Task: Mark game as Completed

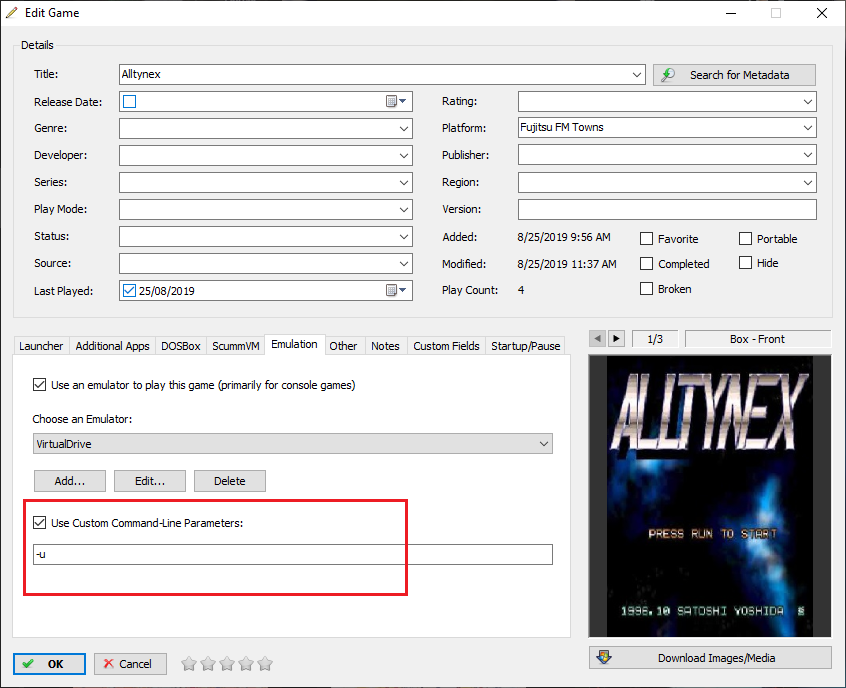Action: 646,263
